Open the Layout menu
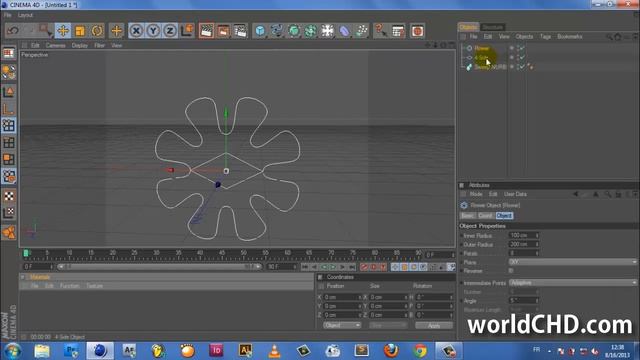Image resolution: width=640 pixels, height=360 pixels. pos(25,15)
